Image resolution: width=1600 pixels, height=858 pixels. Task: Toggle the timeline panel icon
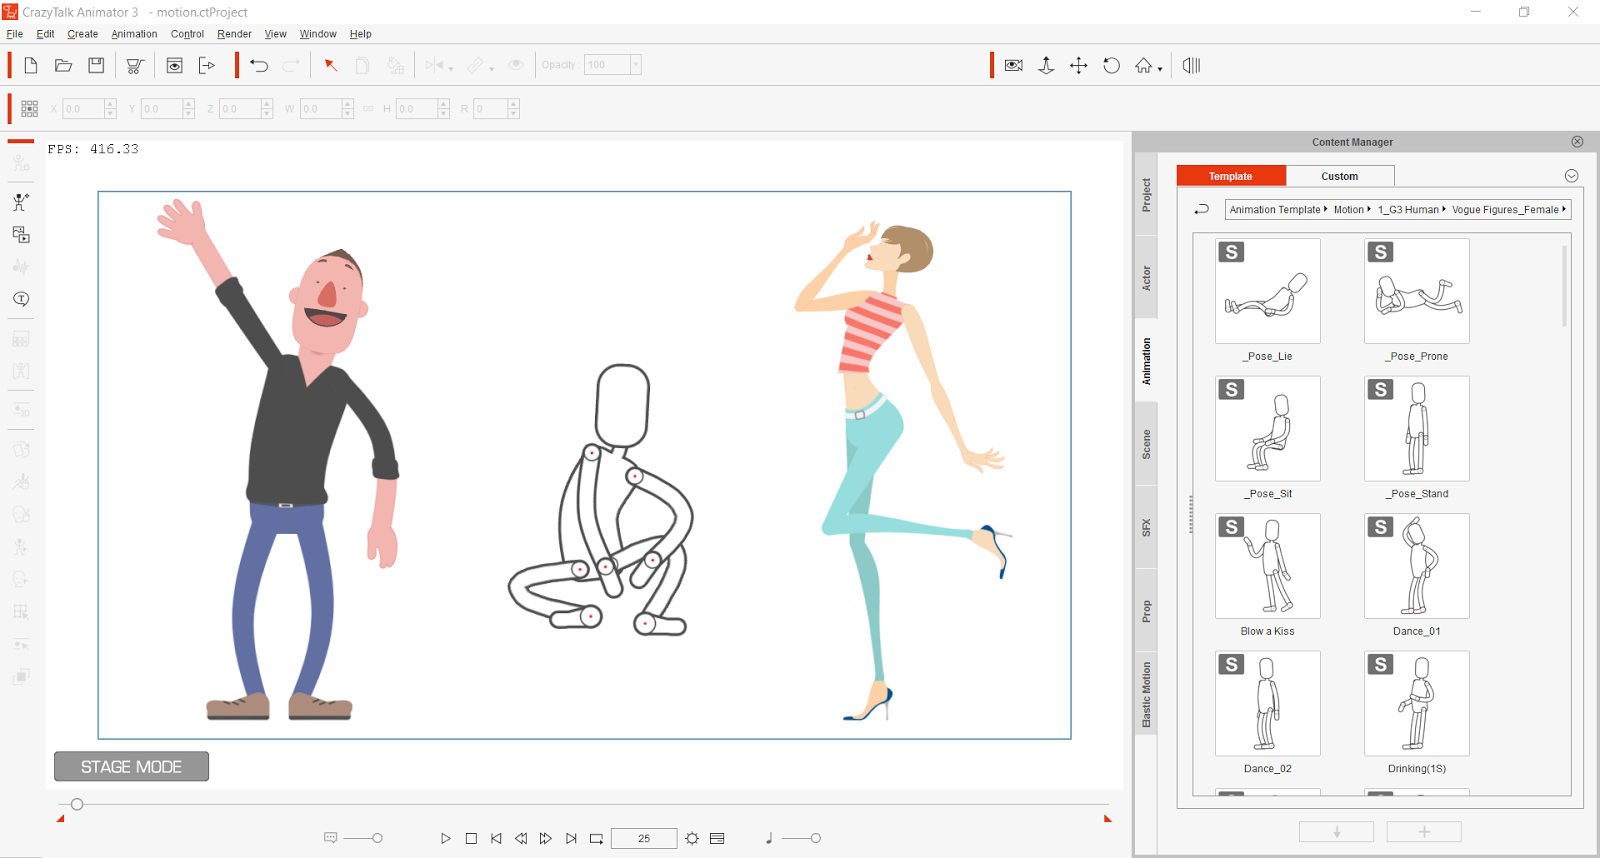pyautogui.click(x=717, y=838)
